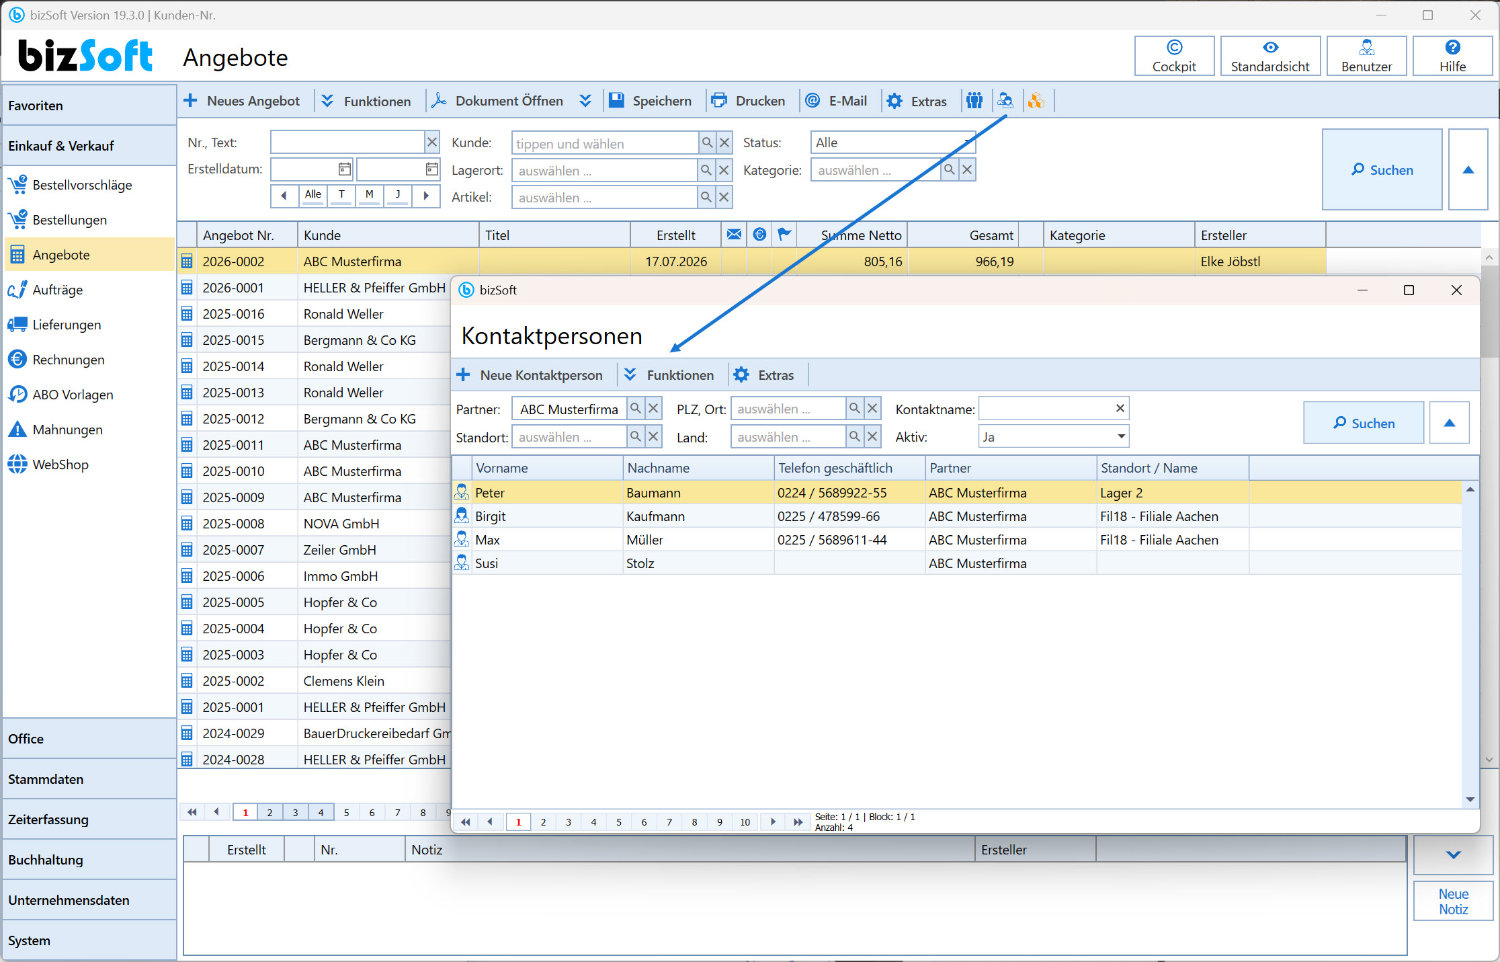Send the offer via E-Mail toolbar button
This screenshot has height=962, width=1500.
[836, 101]
